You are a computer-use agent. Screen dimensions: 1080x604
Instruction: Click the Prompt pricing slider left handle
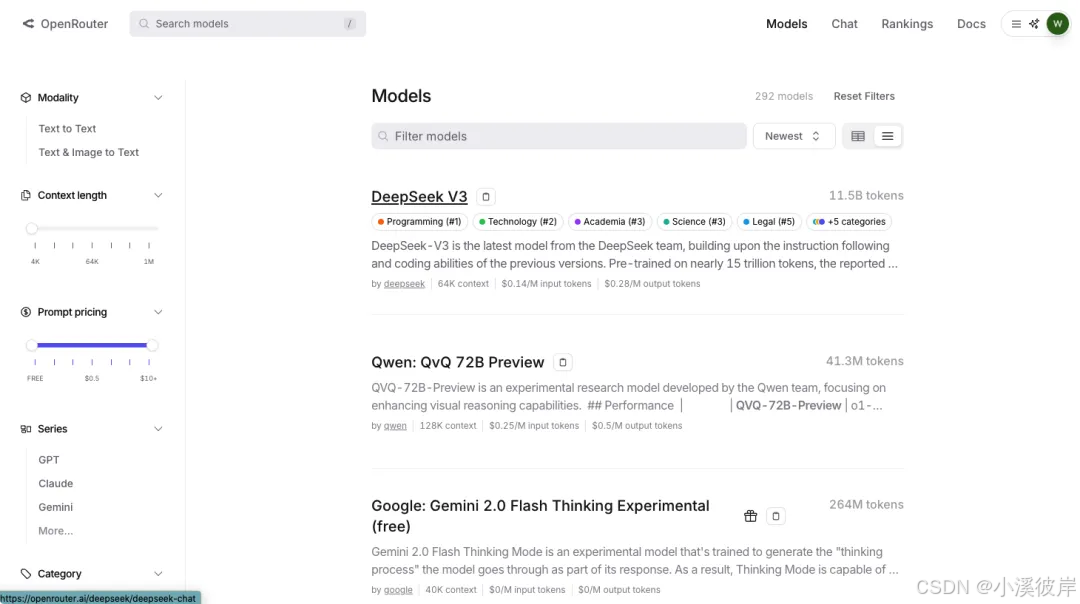coord(32,345)
